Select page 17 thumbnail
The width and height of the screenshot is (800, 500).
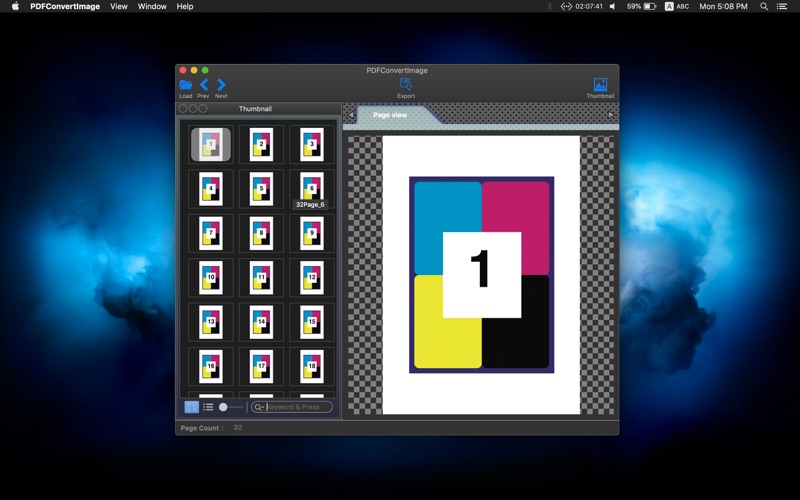coord(261,366)
